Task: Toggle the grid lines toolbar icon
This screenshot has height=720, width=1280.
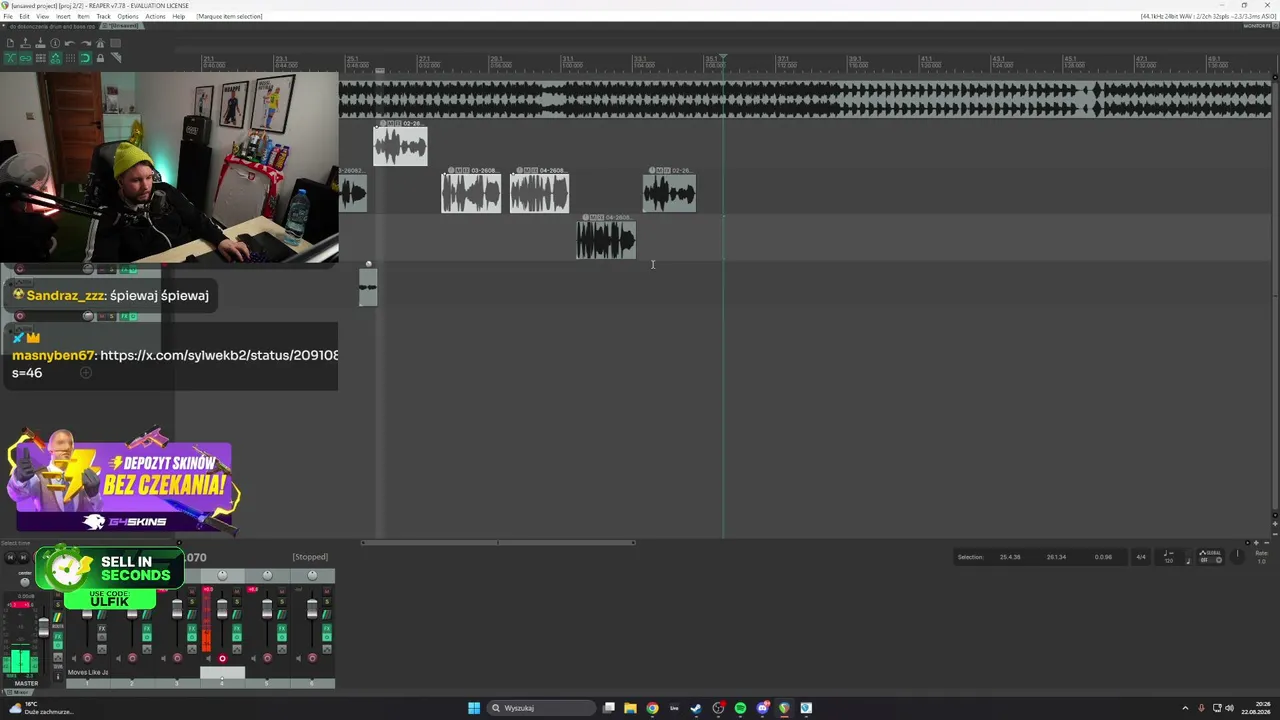Action: 70,58
